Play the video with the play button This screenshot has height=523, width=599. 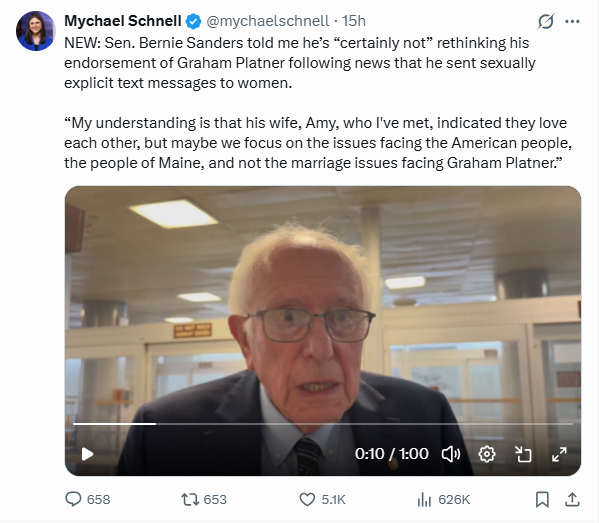[x=87, y=454]
